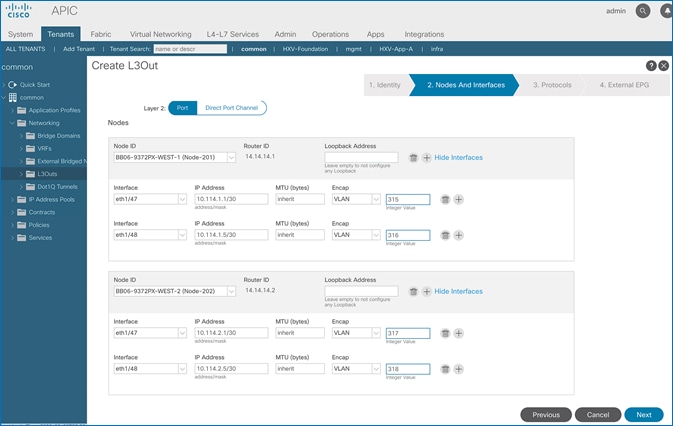This screenshot has height=426, width=673.
Task: Open the L4-L7 Services tab
Action: tap(233, 34)
